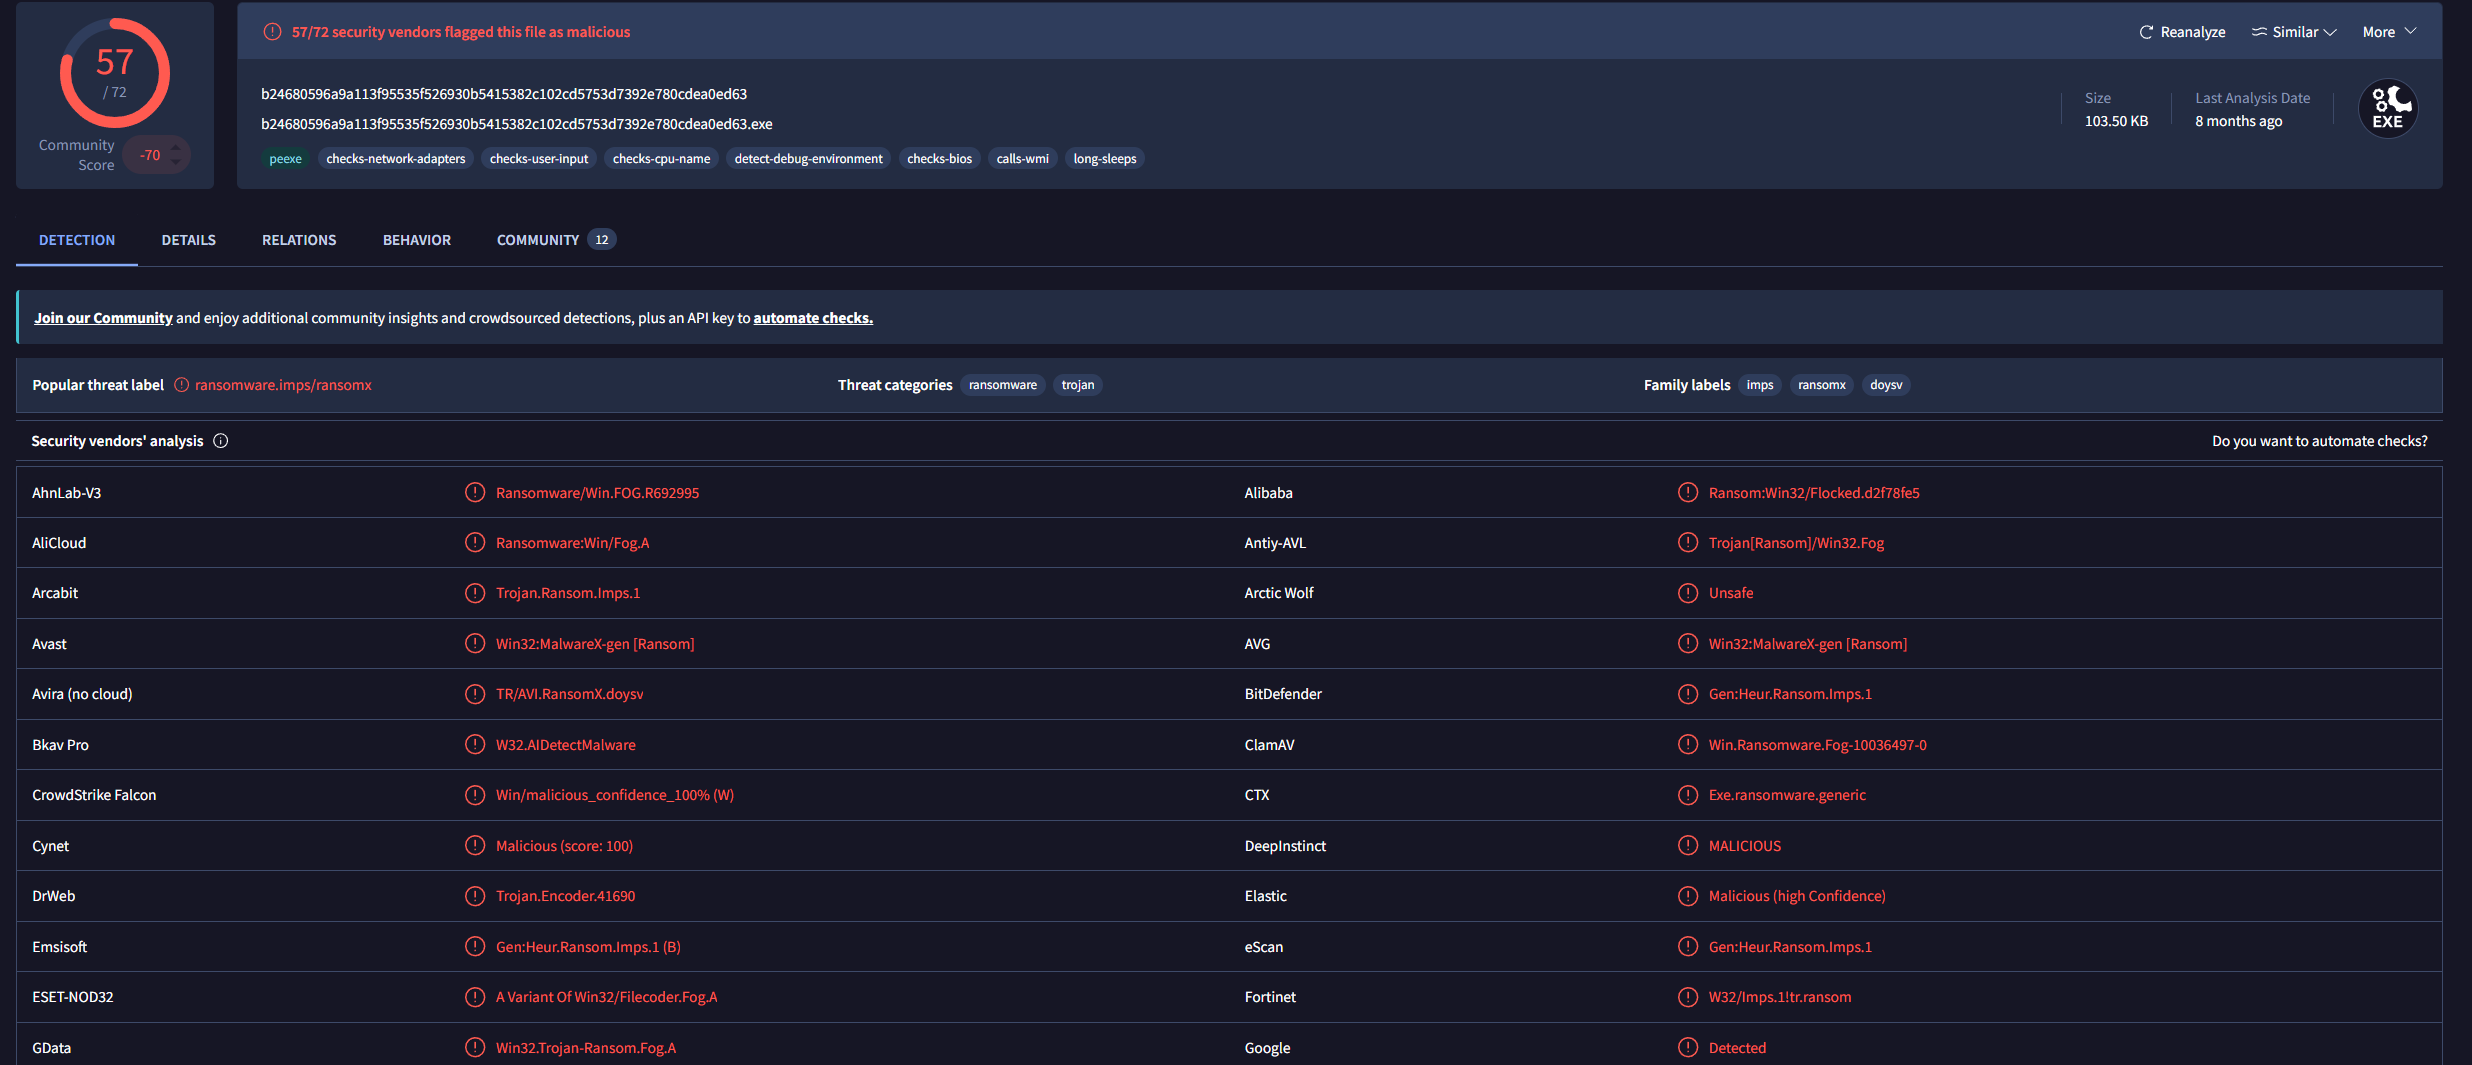Screen dimensions: 2472x1065
Task: Click the alert icon in the Avast row
Action: 475,643
